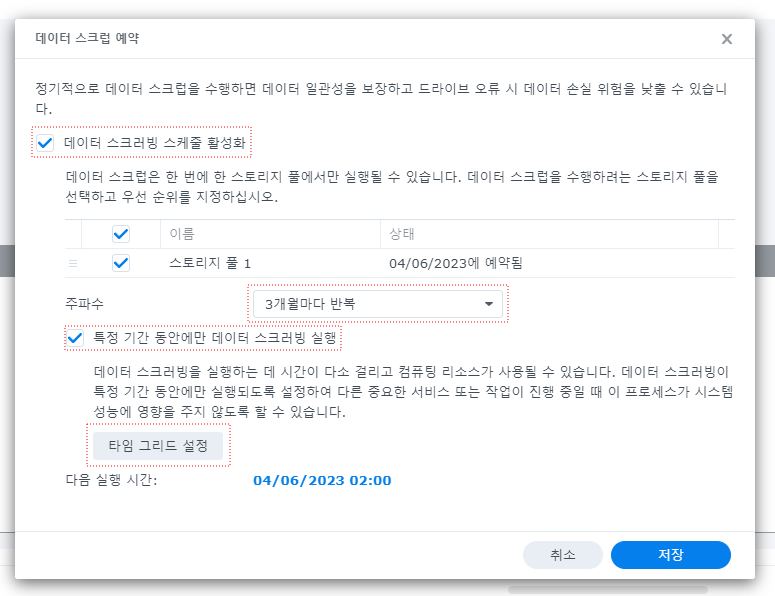775x596 pixels.
Task: Click the next run time 04/06/2023 02:00
Action: [x=322, y=480]
